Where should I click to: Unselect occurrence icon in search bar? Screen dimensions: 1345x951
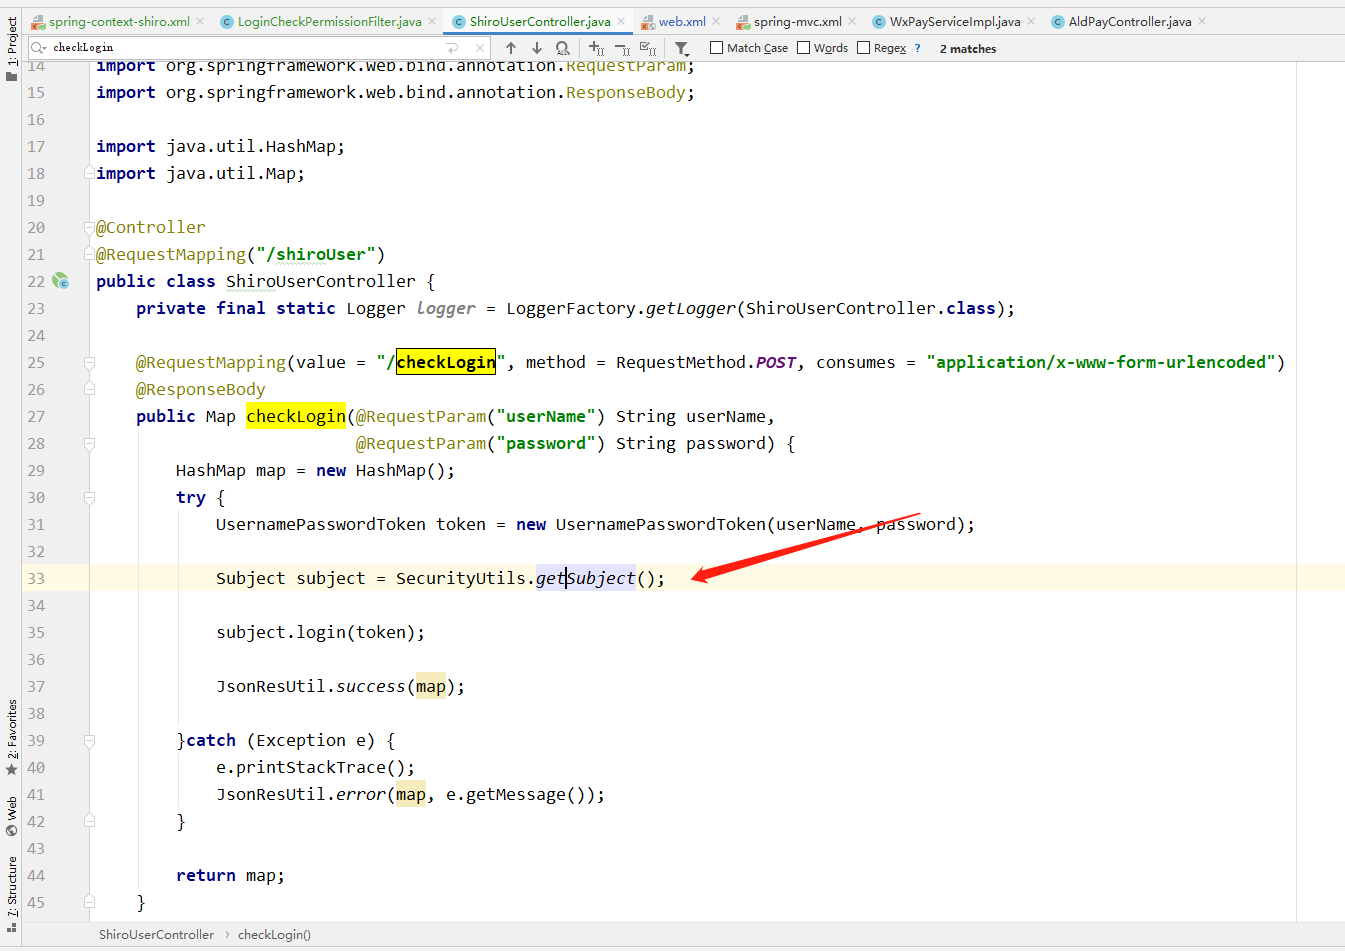point(622,48)
